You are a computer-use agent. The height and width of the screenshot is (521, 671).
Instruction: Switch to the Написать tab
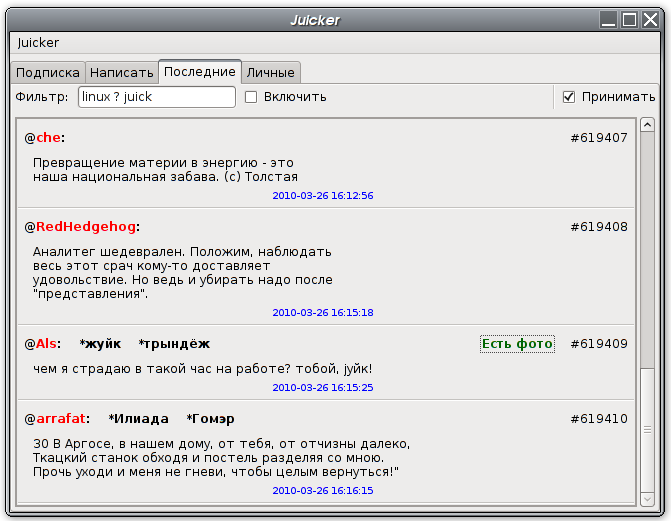click(121, 73)
